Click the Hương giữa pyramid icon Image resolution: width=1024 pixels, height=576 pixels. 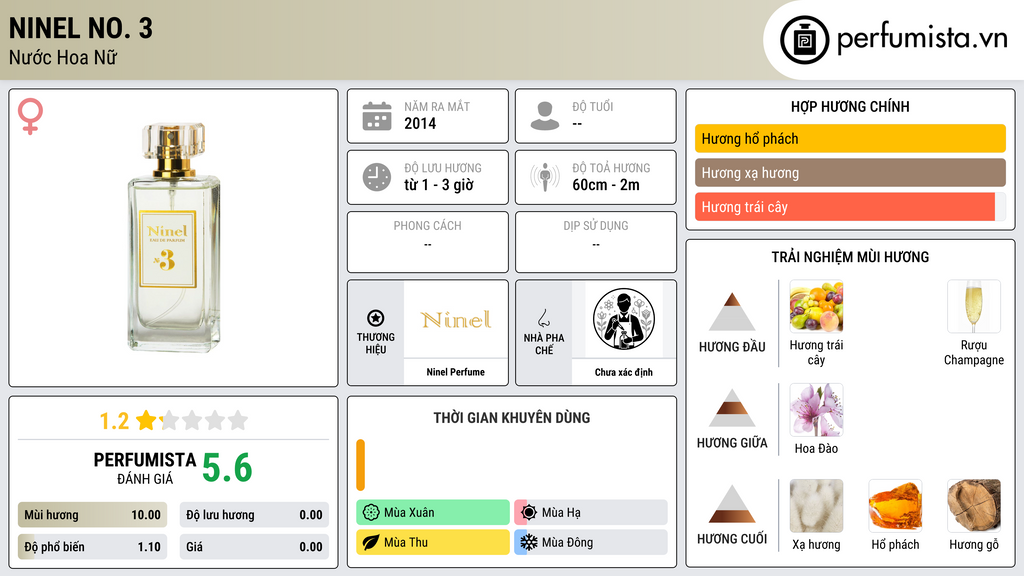[732, 408]
